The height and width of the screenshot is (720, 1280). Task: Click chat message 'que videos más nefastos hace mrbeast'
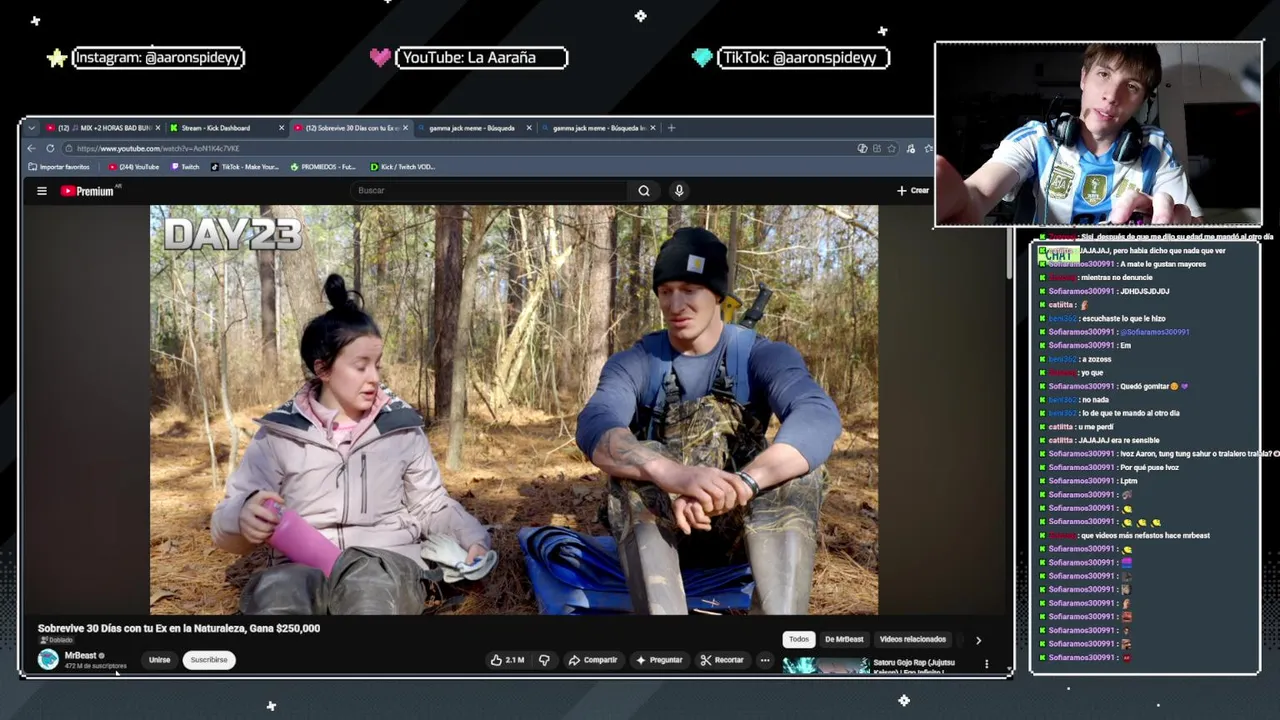coord(1145,535)
